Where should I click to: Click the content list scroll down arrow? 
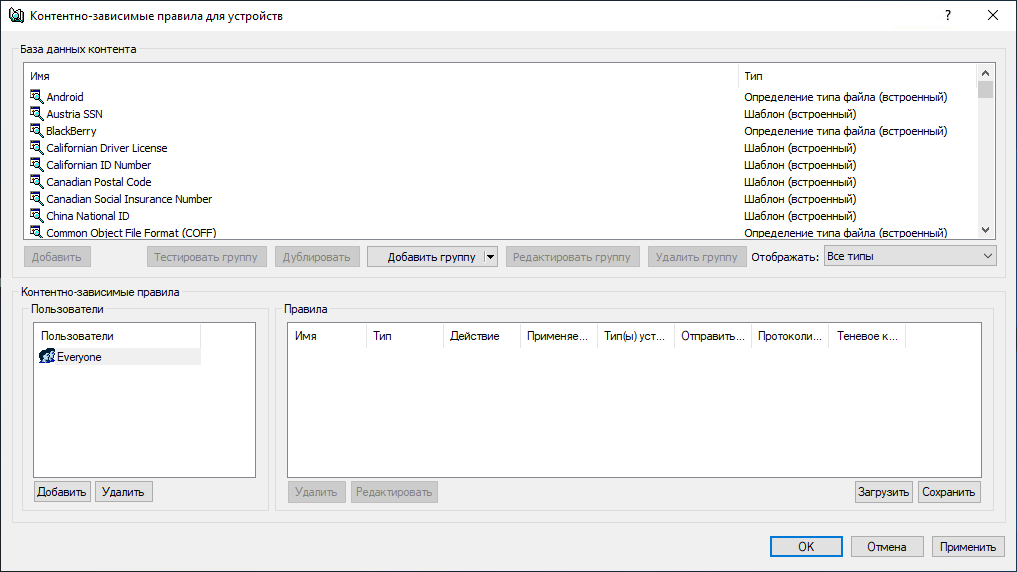tap(985, 230)
